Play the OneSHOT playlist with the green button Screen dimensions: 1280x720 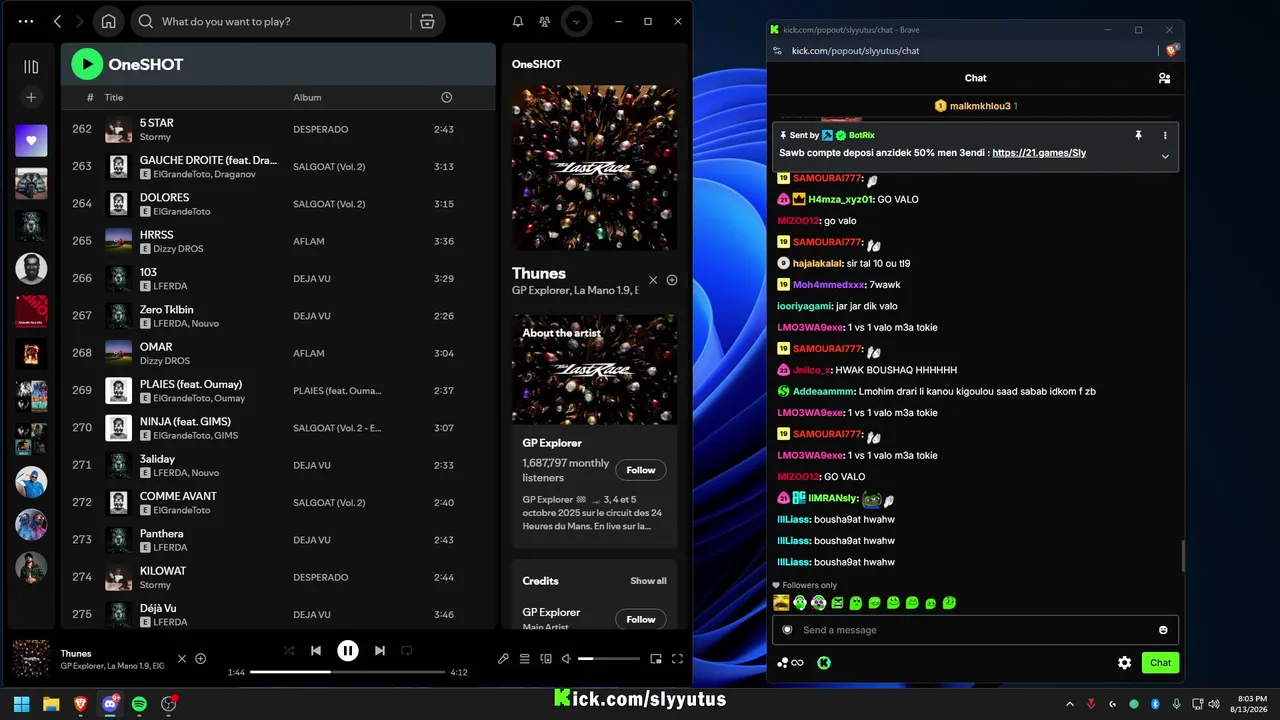click(87, 65)
